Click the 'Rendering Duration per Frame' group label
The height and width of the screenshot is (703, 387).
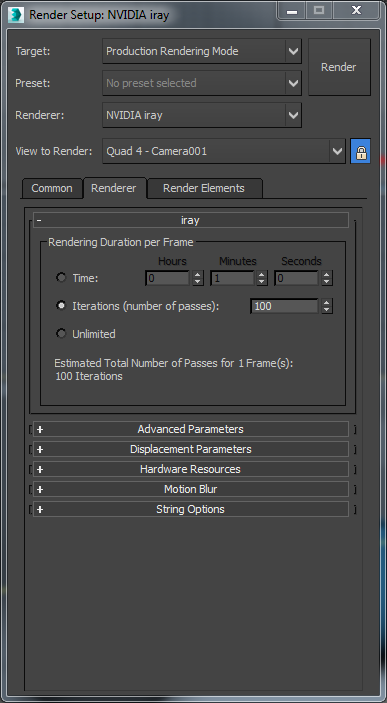121,242
